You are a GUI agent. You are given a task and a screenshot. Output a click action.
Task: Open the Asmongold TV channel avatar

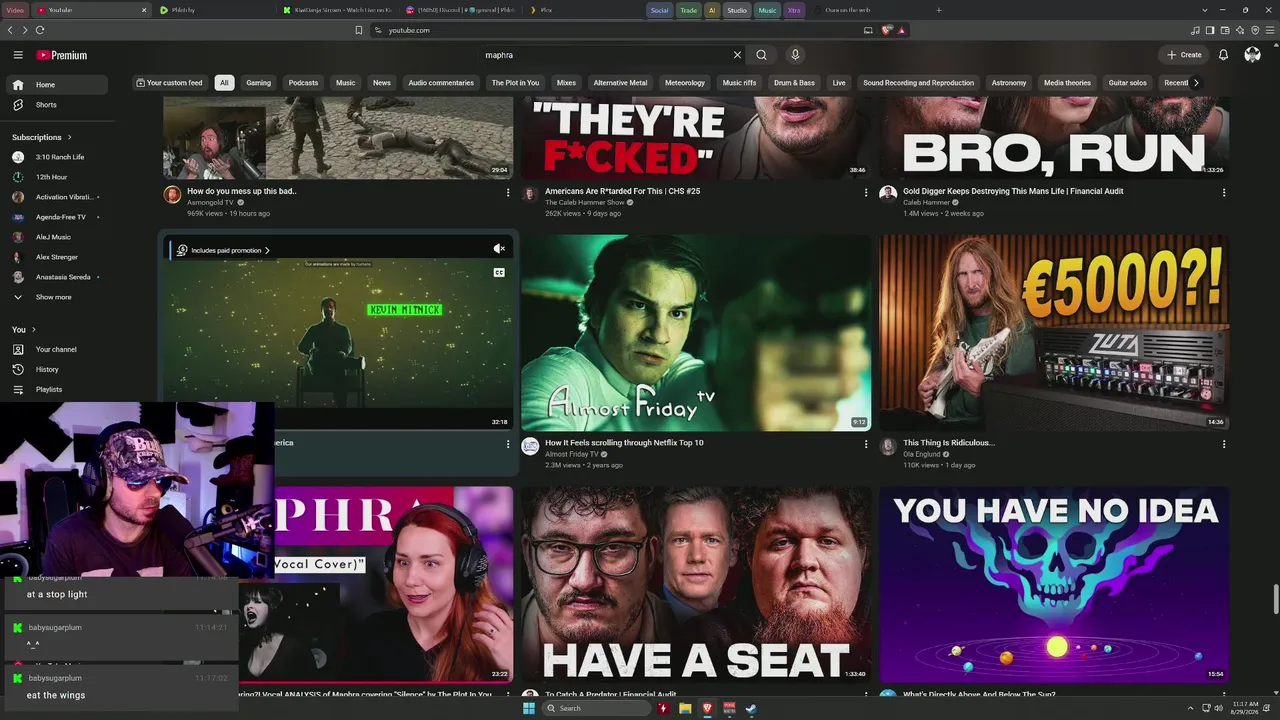172,195
